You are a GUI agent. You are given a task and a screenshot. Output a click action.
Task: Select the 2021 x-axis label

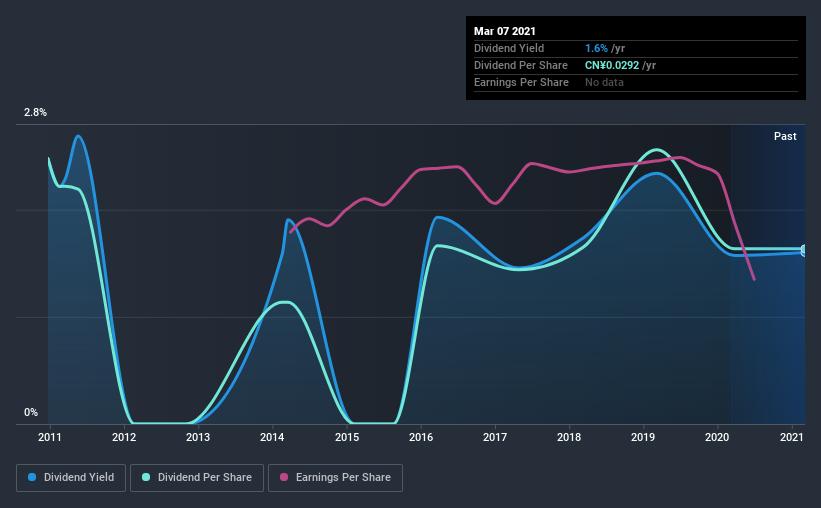click(x=792, y=437)
